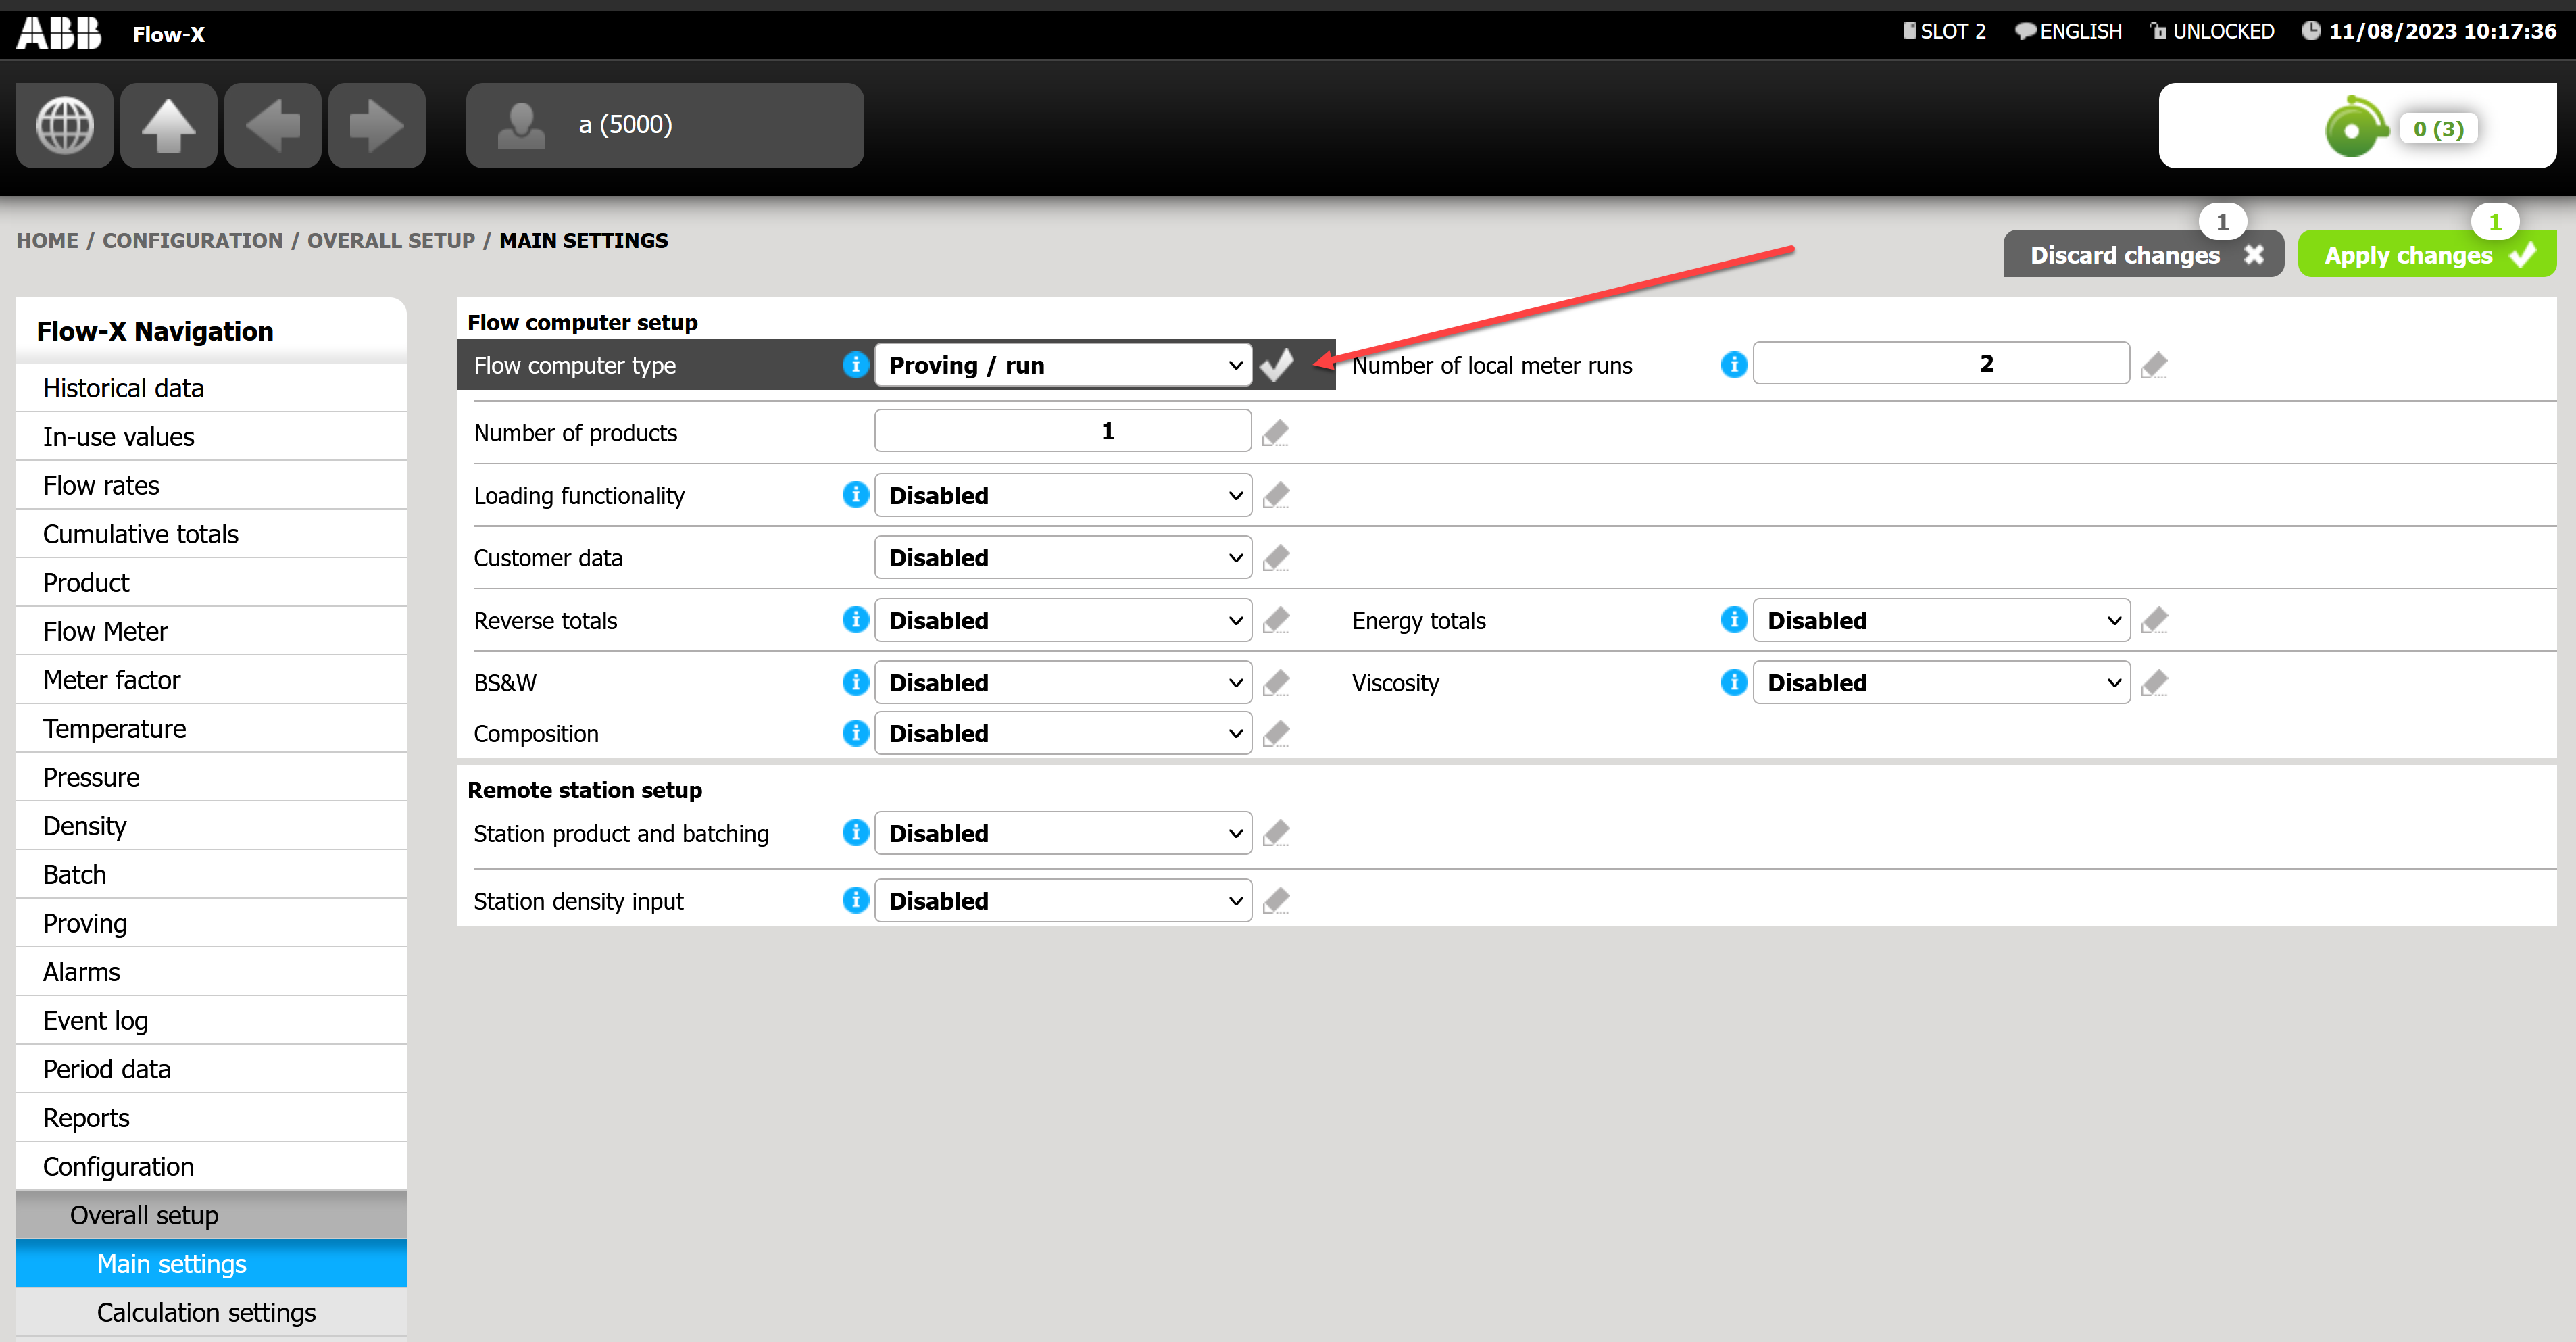The height and width of the screenshot is (1342, 2576).
Task: Click the up arrow navigation icon
Action: coord(169,125)
